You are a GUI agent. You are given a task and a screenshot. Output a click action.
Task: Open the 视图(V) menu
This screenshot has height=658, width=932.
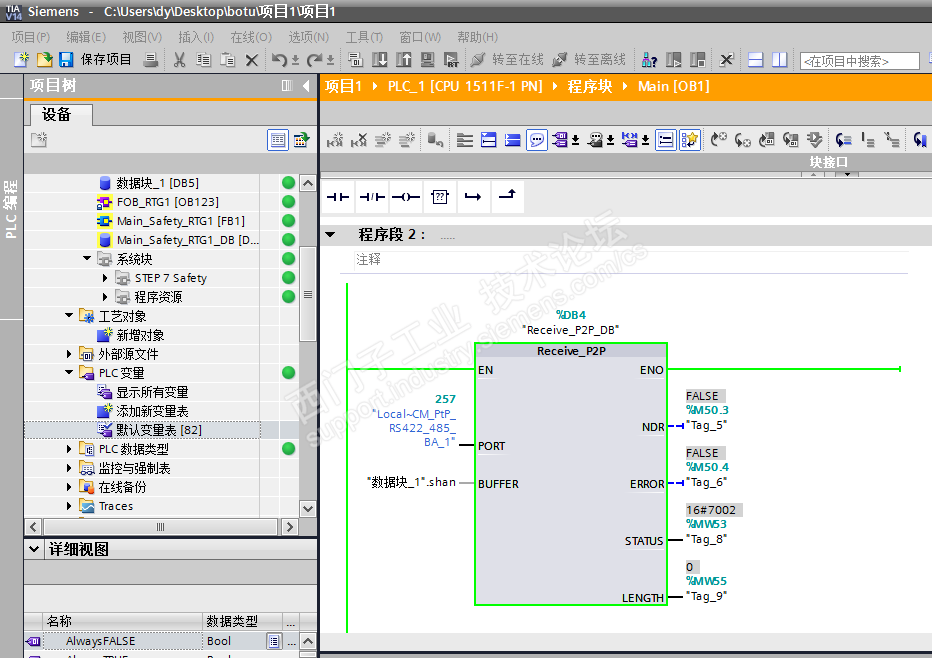[142, 37]
